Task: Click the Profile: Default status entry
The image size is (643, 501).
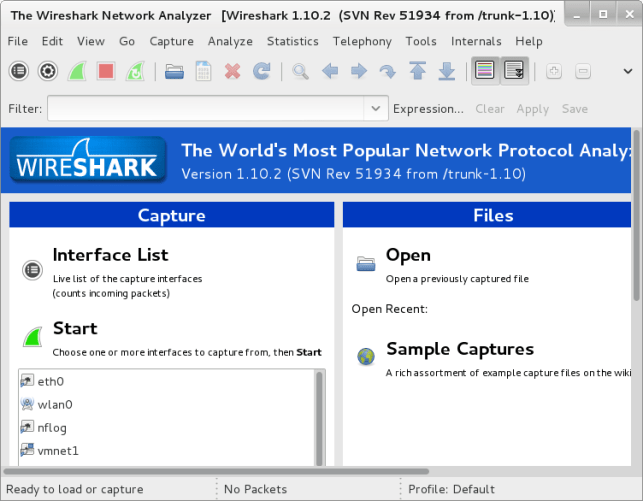Action: 451,489
